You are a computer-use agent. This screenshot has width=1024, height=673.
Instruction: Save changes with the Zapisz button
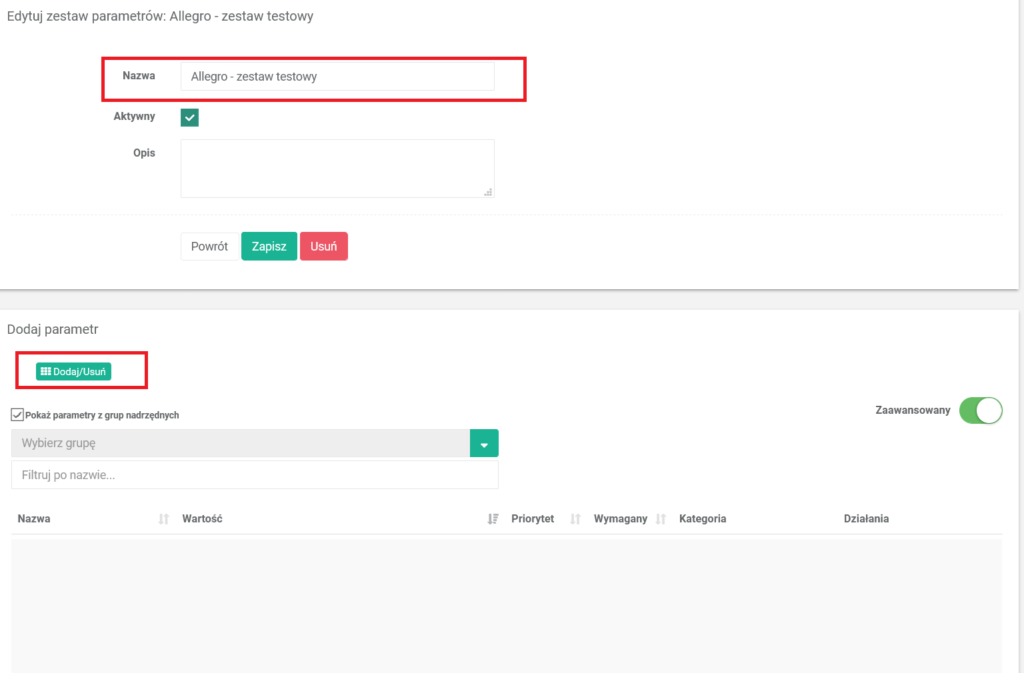tap(269, 246)
